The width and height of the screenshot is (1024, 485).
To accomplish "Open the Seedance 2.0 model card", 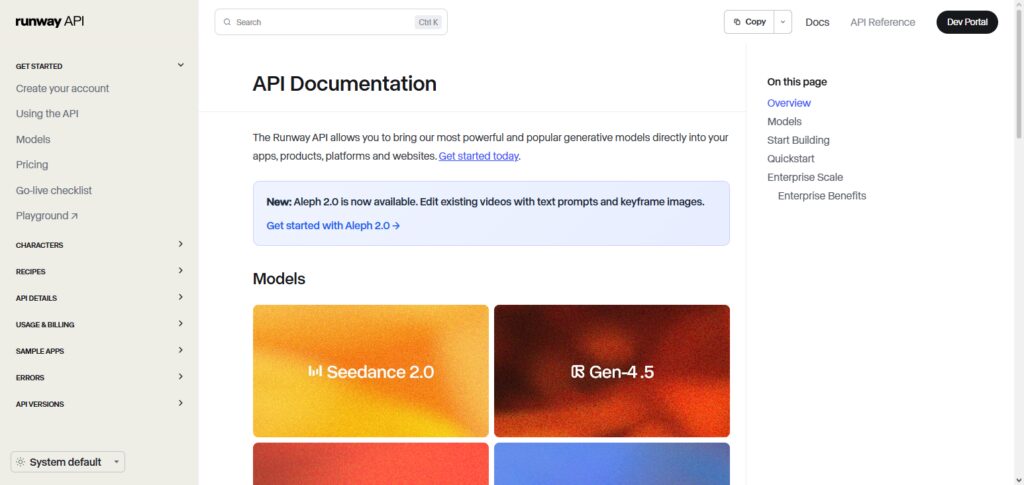I will [371, 371].
